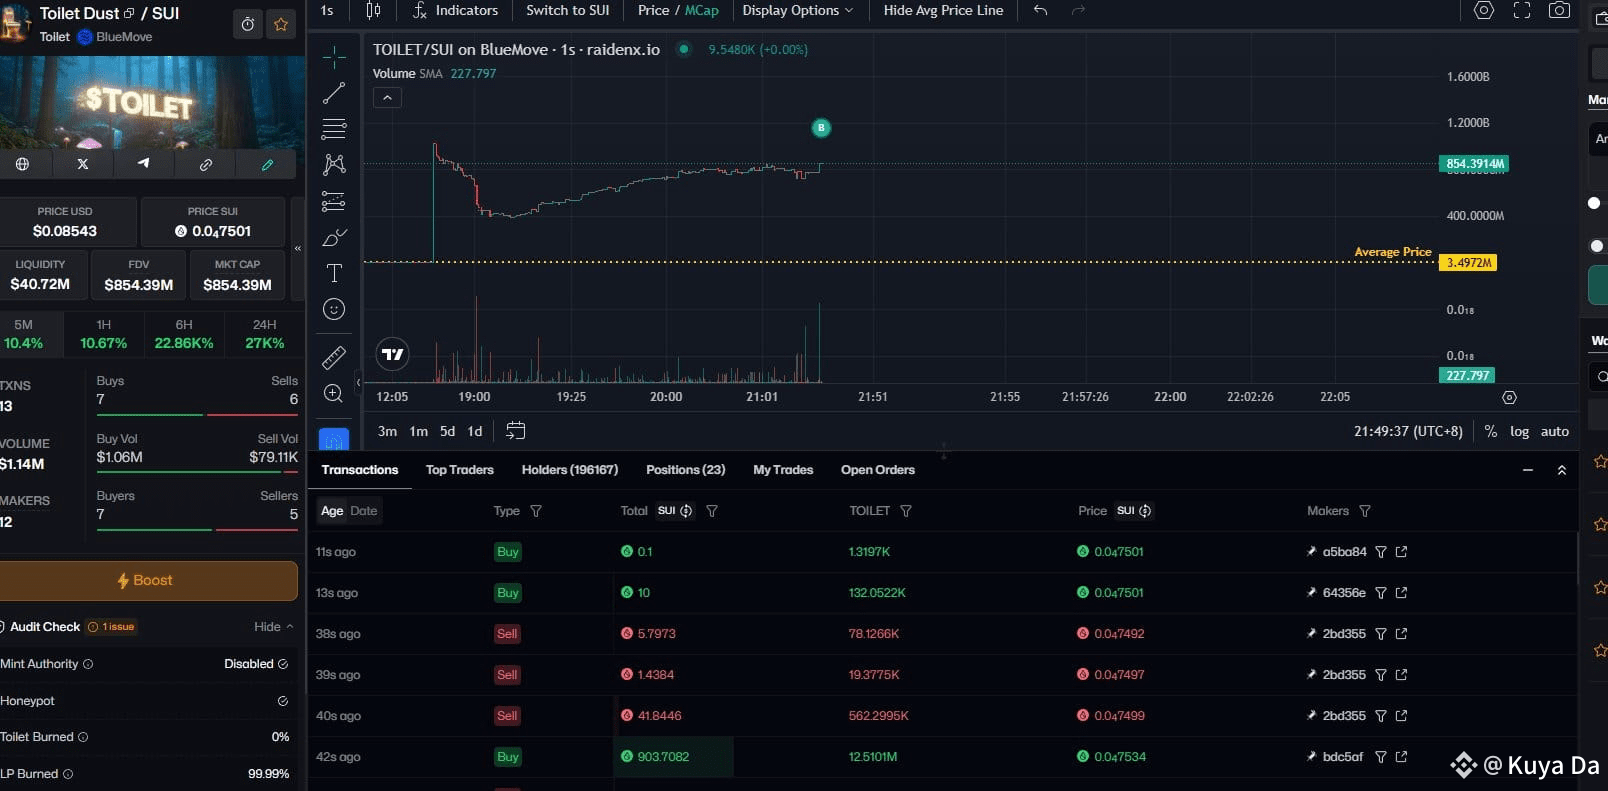Image resolution: width=1608 pixels, height=791 pixels.
Task: Open the My Trades tab
Action: tap(783, 470)
